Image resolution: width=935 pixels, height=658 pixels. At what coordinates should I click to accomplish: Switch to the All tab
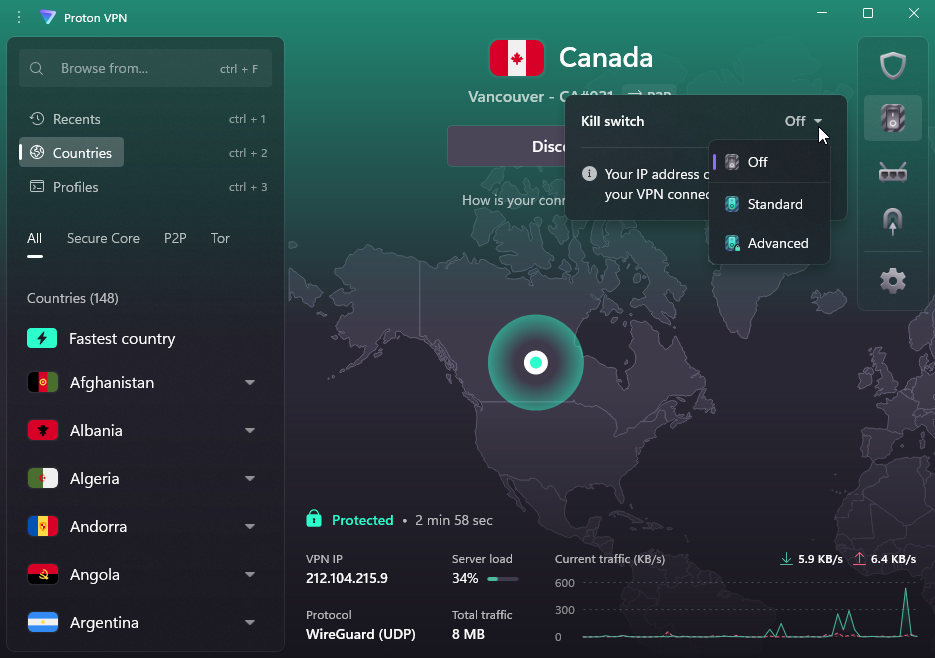pyautogui.click(x=35, y=238)
